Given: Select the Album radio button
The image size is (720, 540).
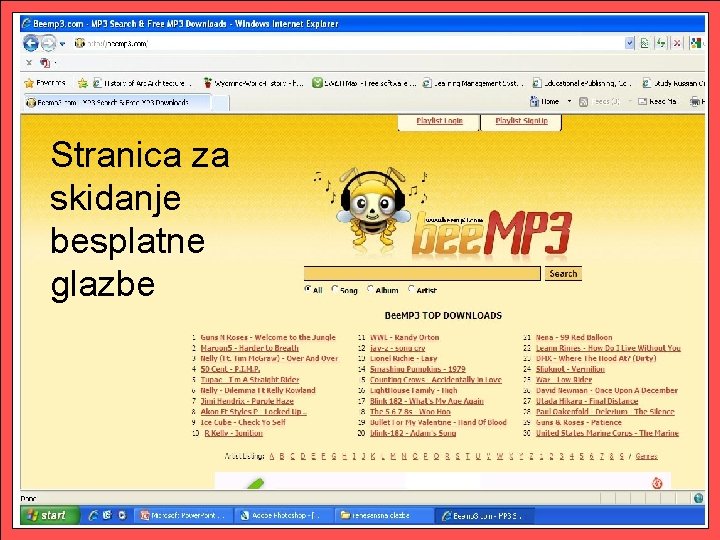Looking at the screenshot, I should (370, 289).
